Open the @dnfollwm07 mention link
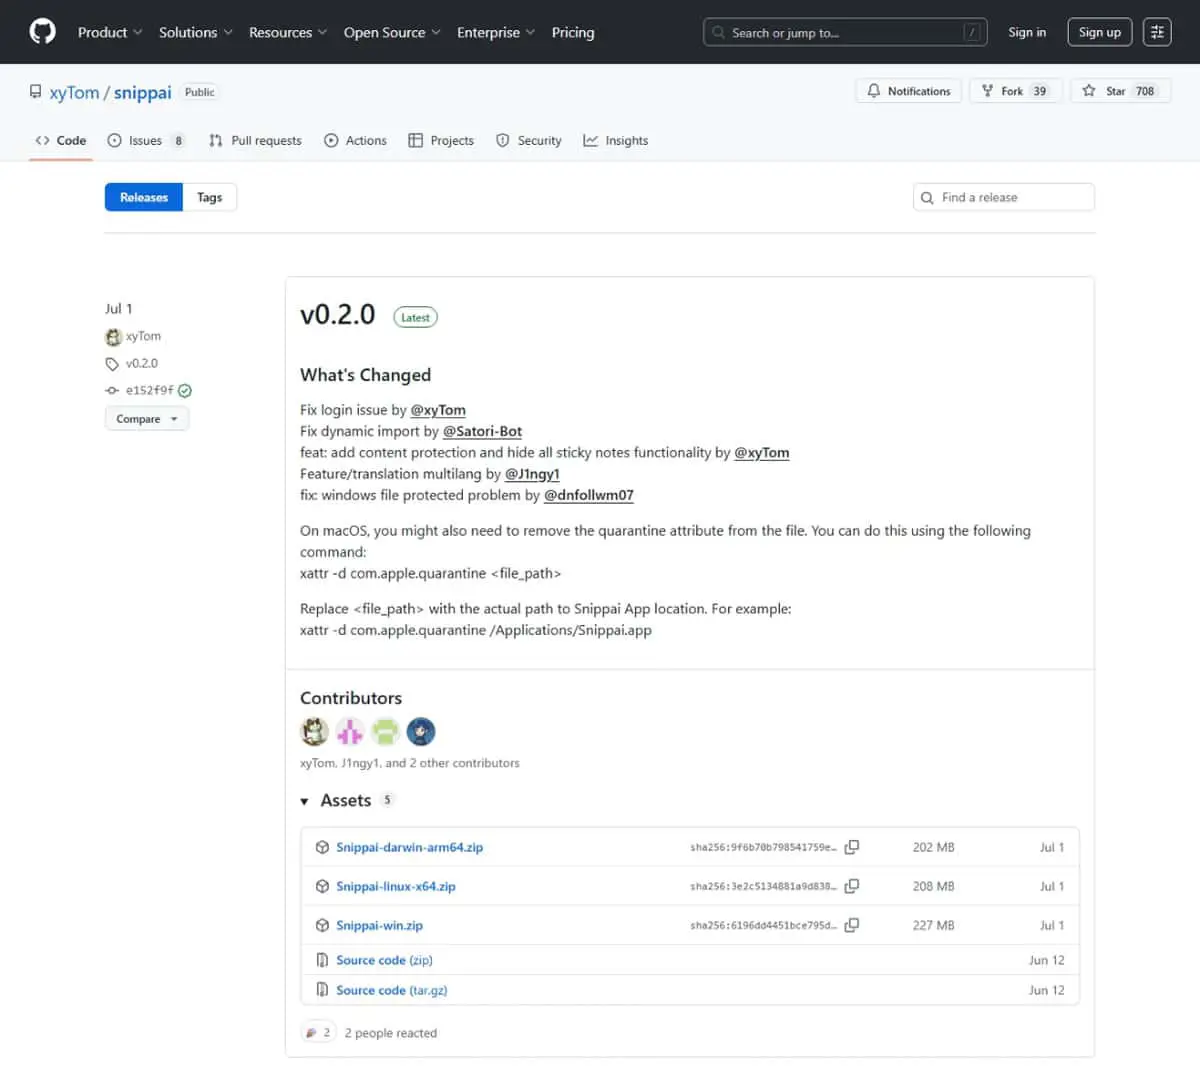 [589, 495]
